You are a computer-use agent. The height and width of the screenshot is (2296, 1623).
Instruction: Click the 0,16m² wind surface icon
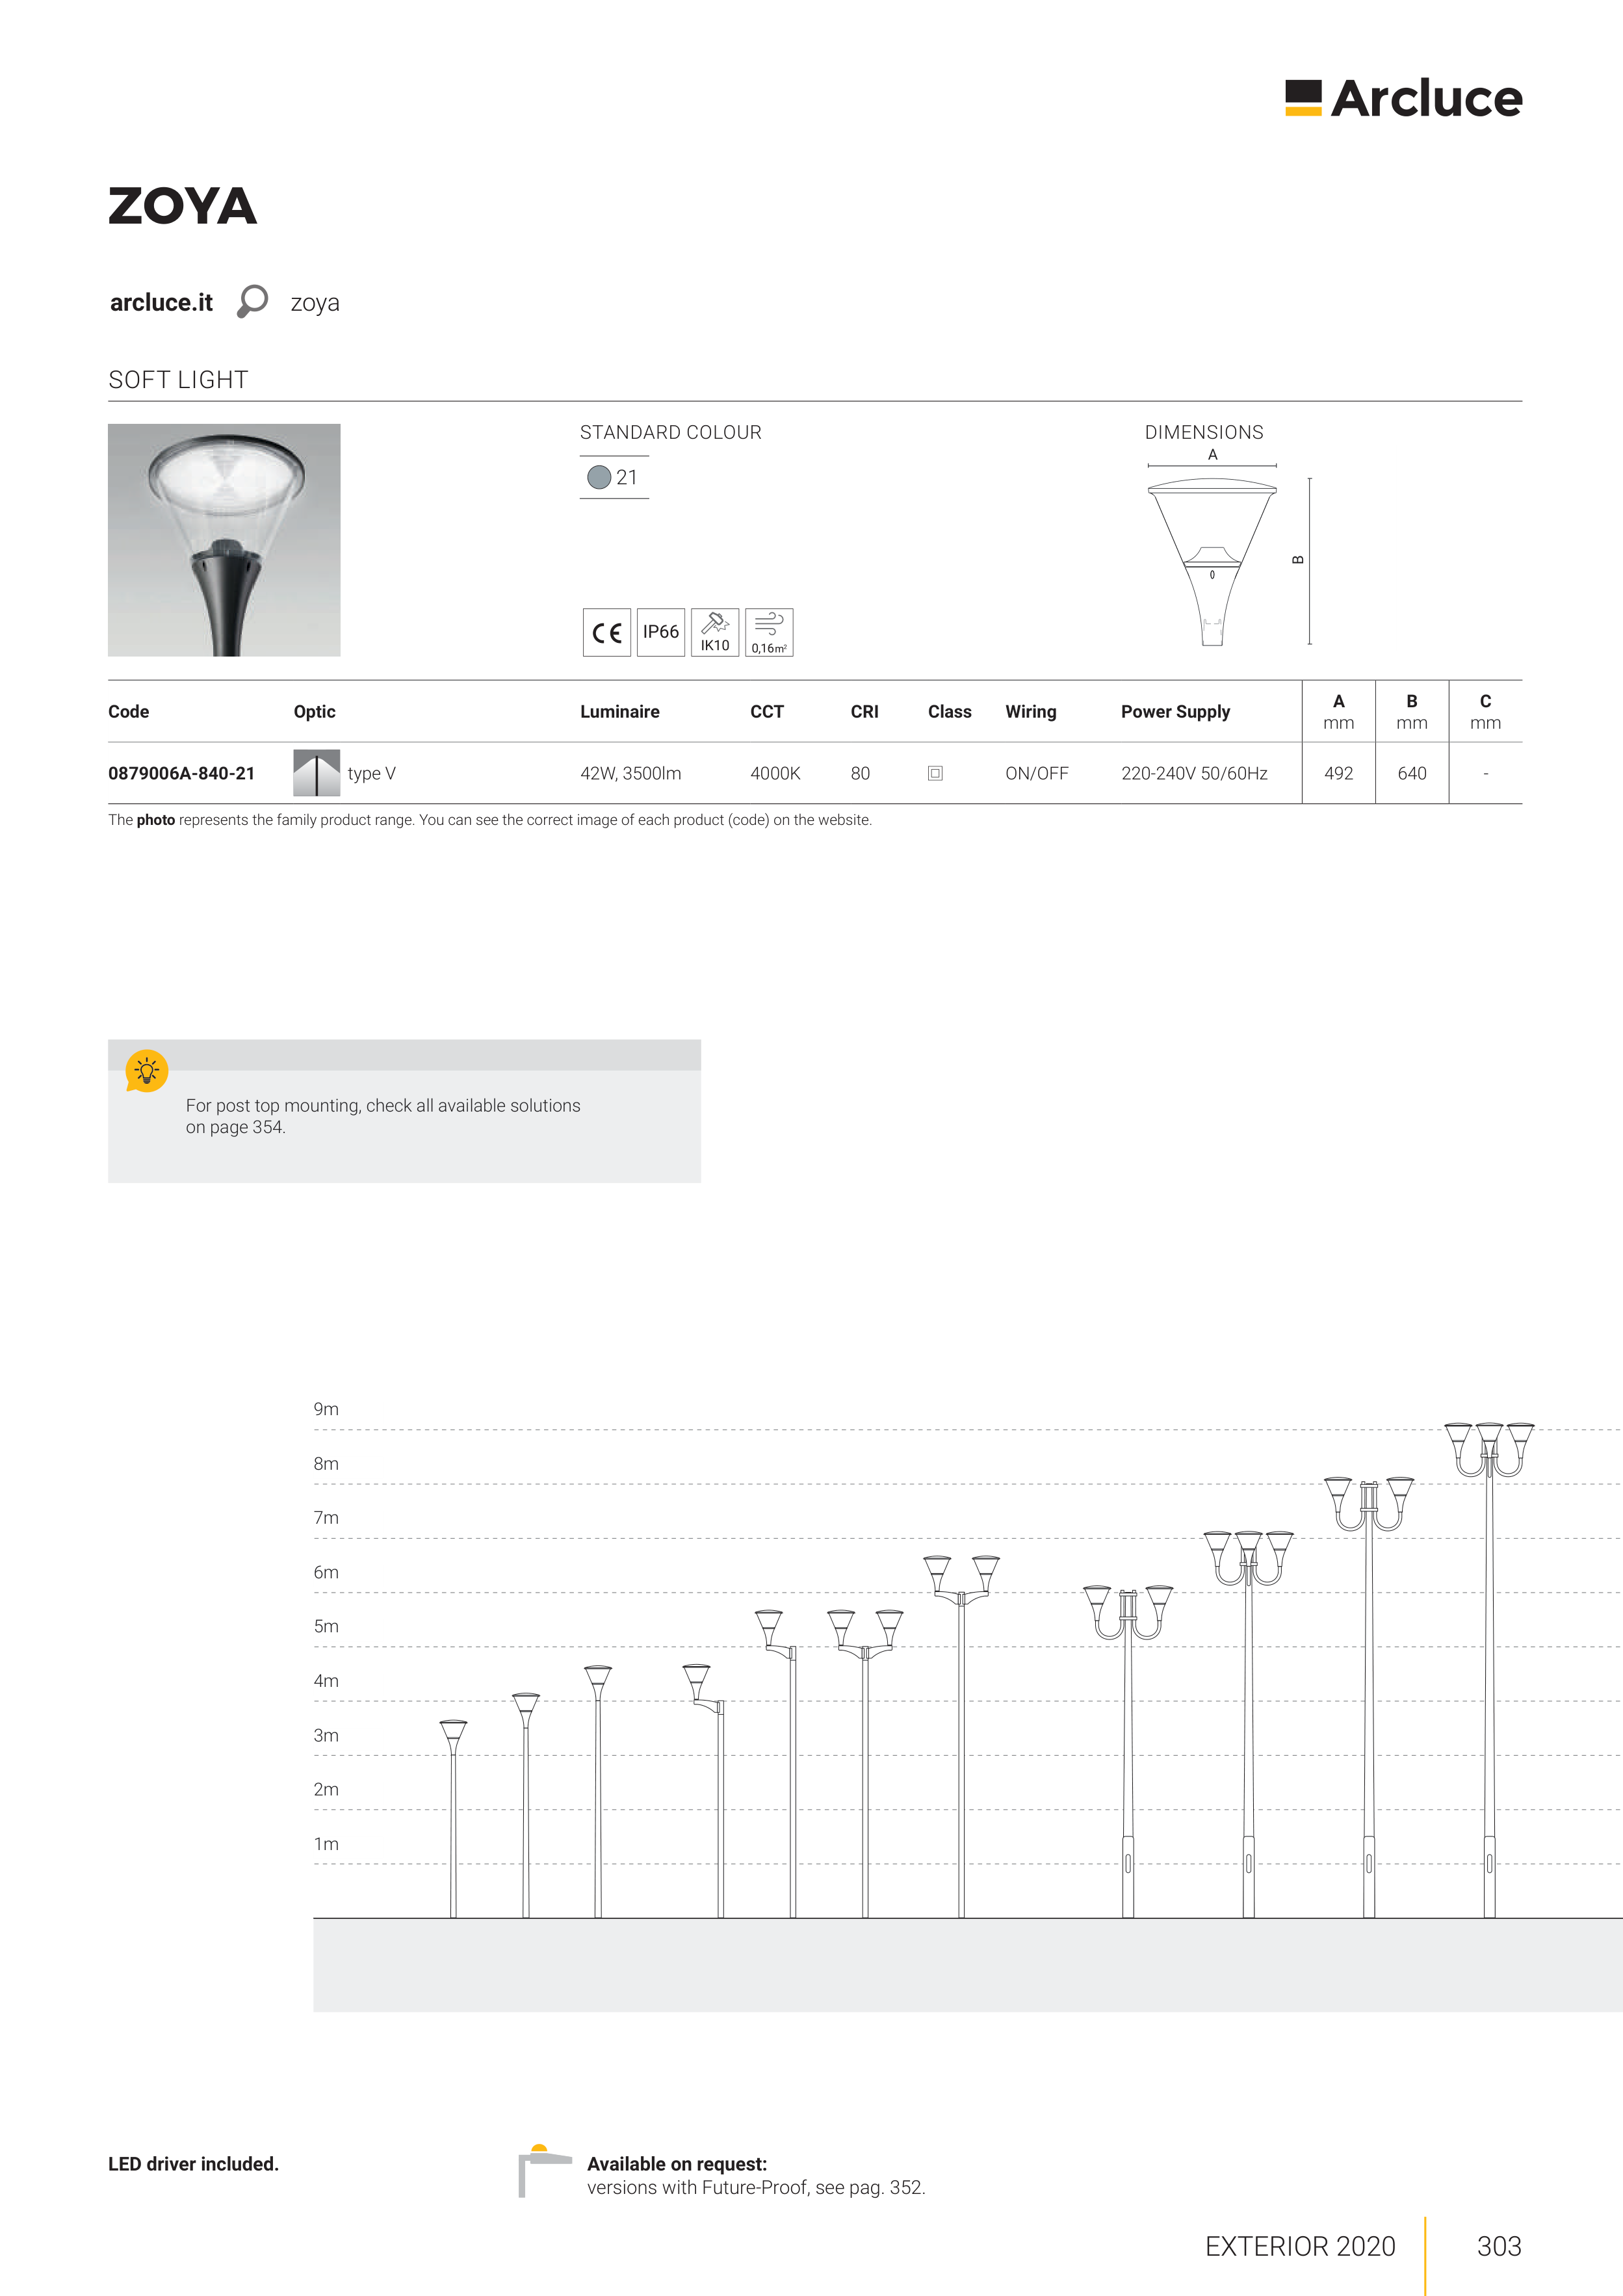coord(769,632)
